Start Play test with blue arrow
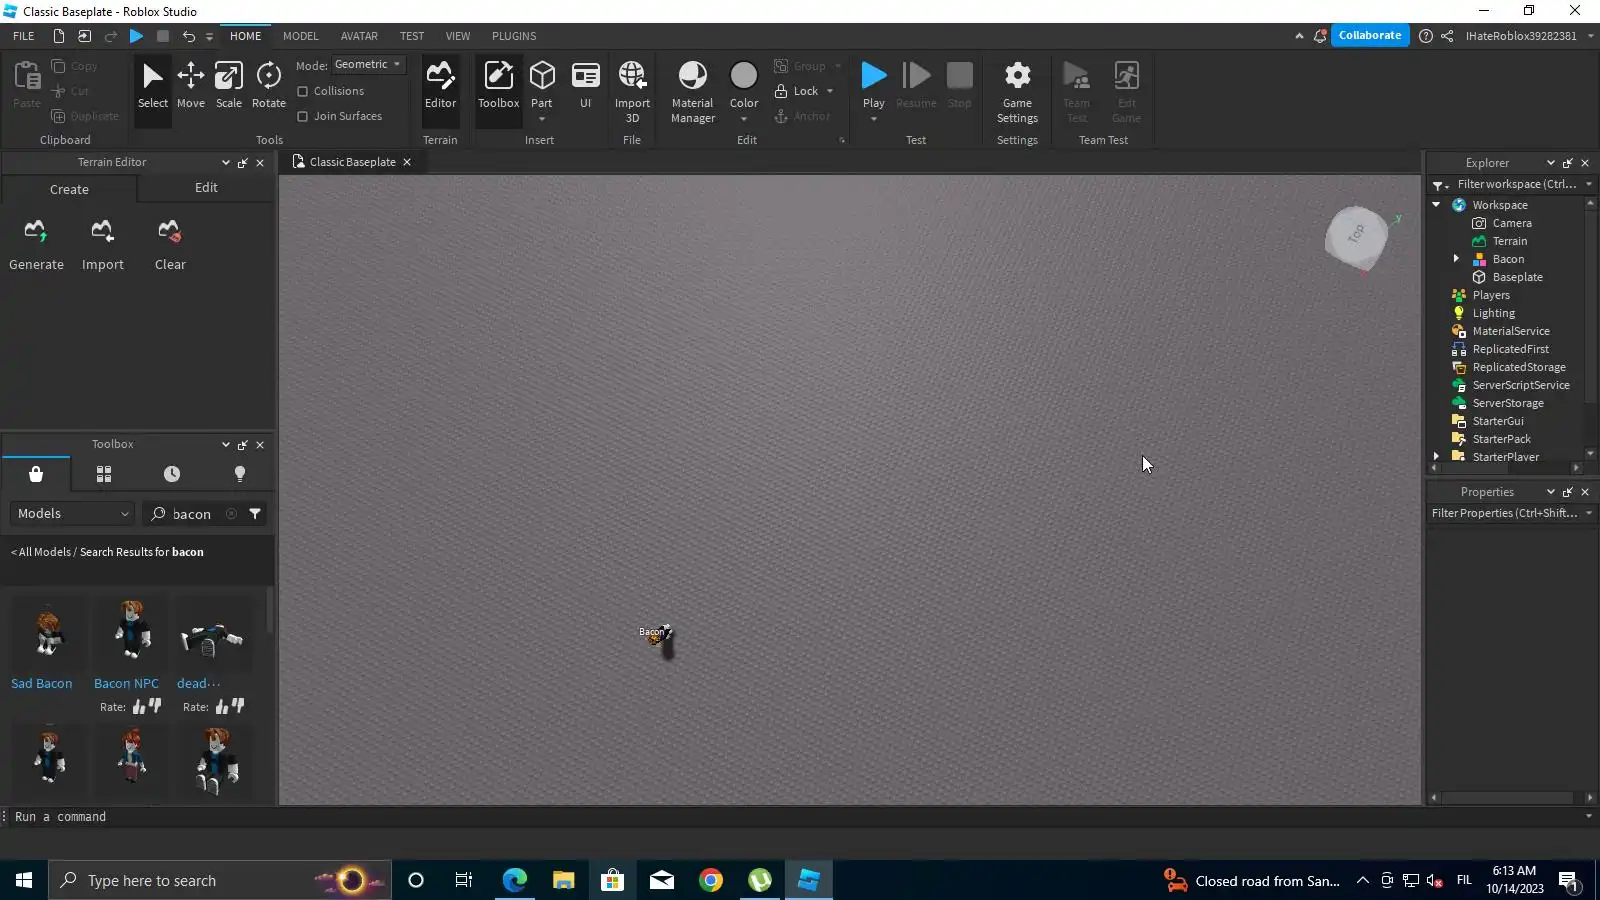Viewport: 1600px width, 900px height. pyautogui.click(x=874, y=76)
